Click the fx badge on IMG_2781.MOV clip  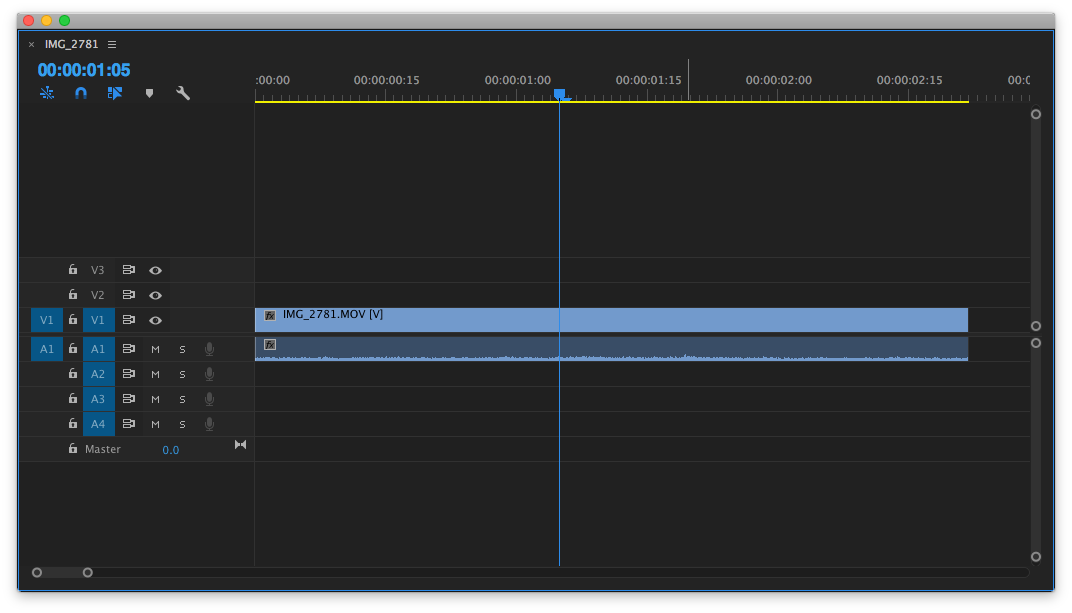coord(270,315)
